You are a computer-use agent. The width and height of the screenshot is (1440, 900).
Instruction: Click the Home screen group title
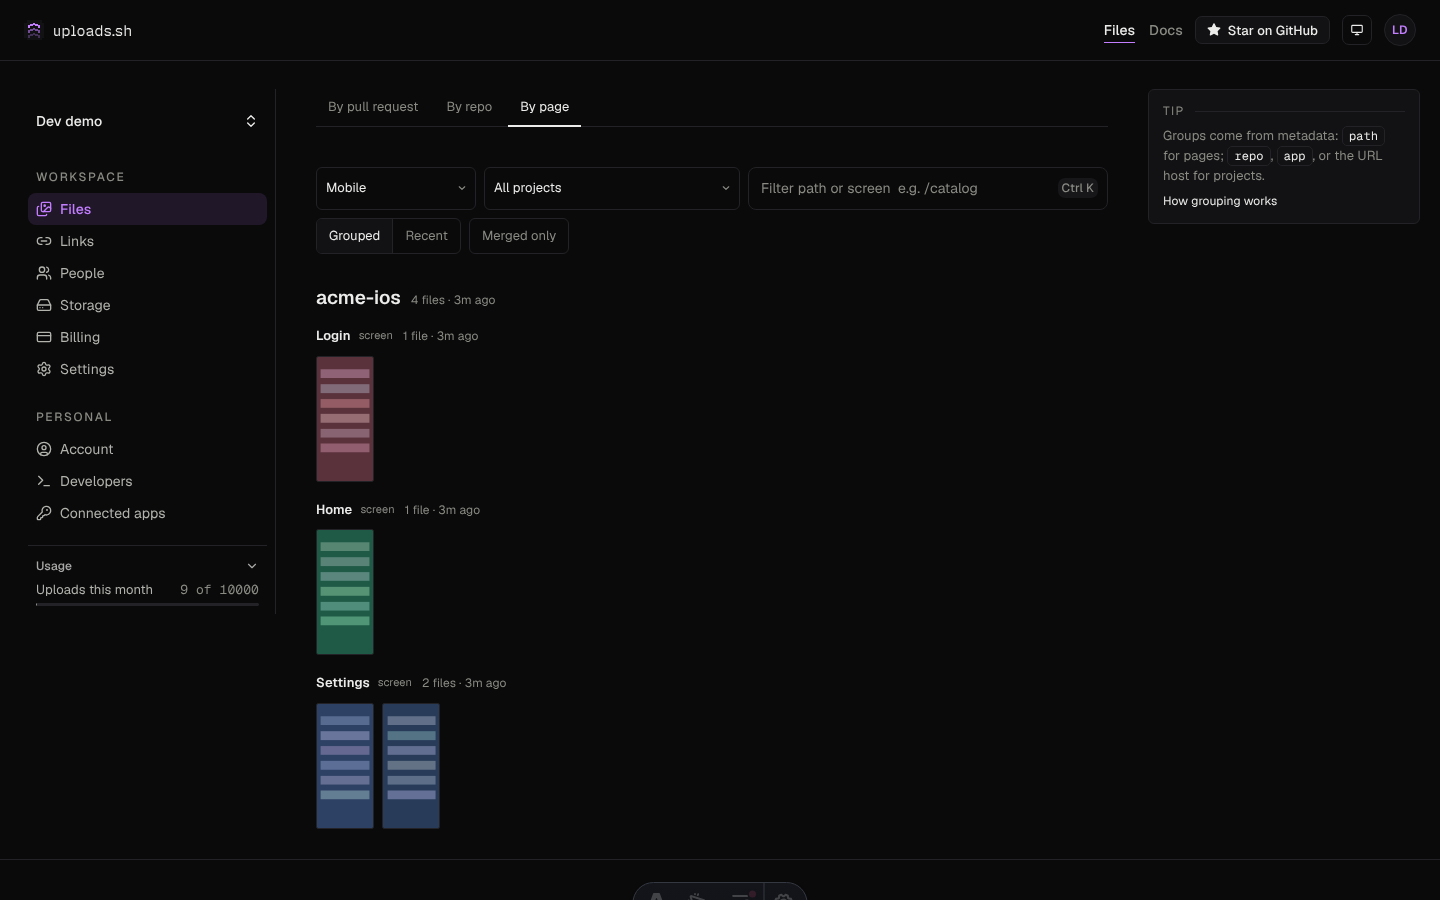pos(334,510)
